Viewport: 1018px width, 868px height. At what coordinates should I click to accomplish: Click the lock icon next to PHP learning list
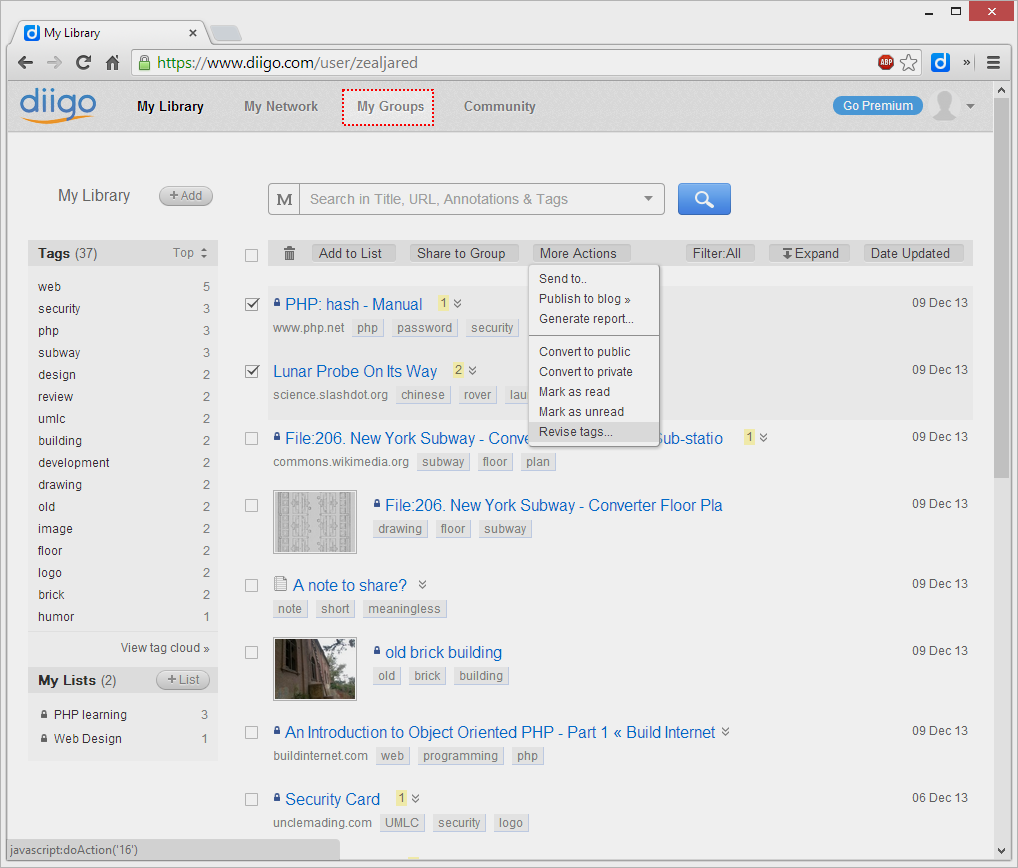pos(43,714)
